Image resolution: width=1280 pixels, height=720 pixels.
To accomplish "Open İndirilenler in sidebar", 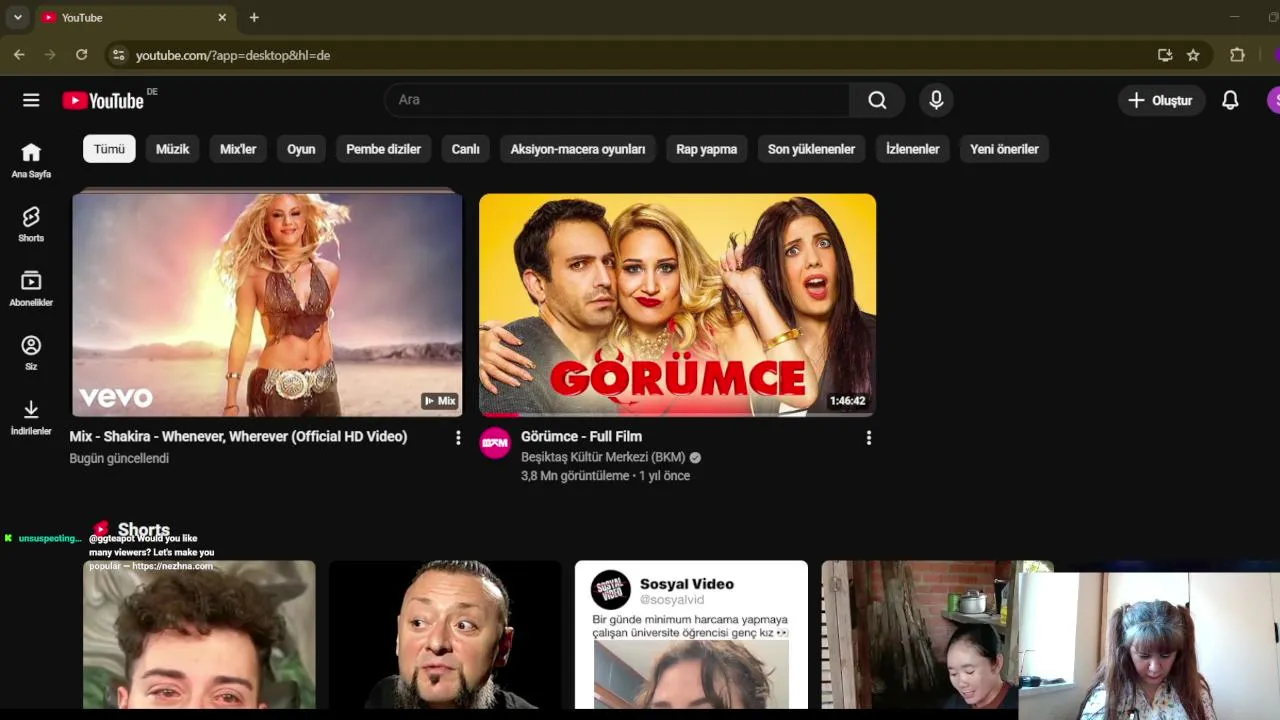I will click(31, 417).
